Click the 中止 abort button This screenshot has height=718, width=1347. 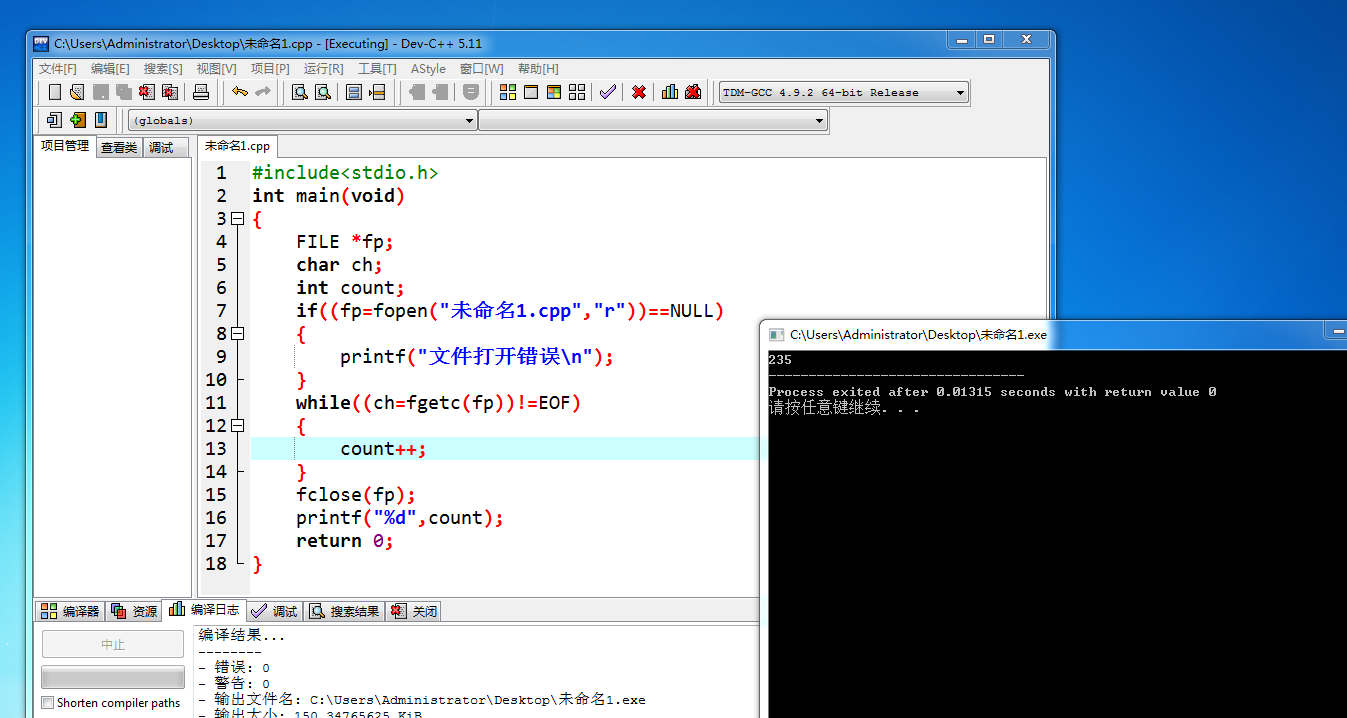click(113, 645)
